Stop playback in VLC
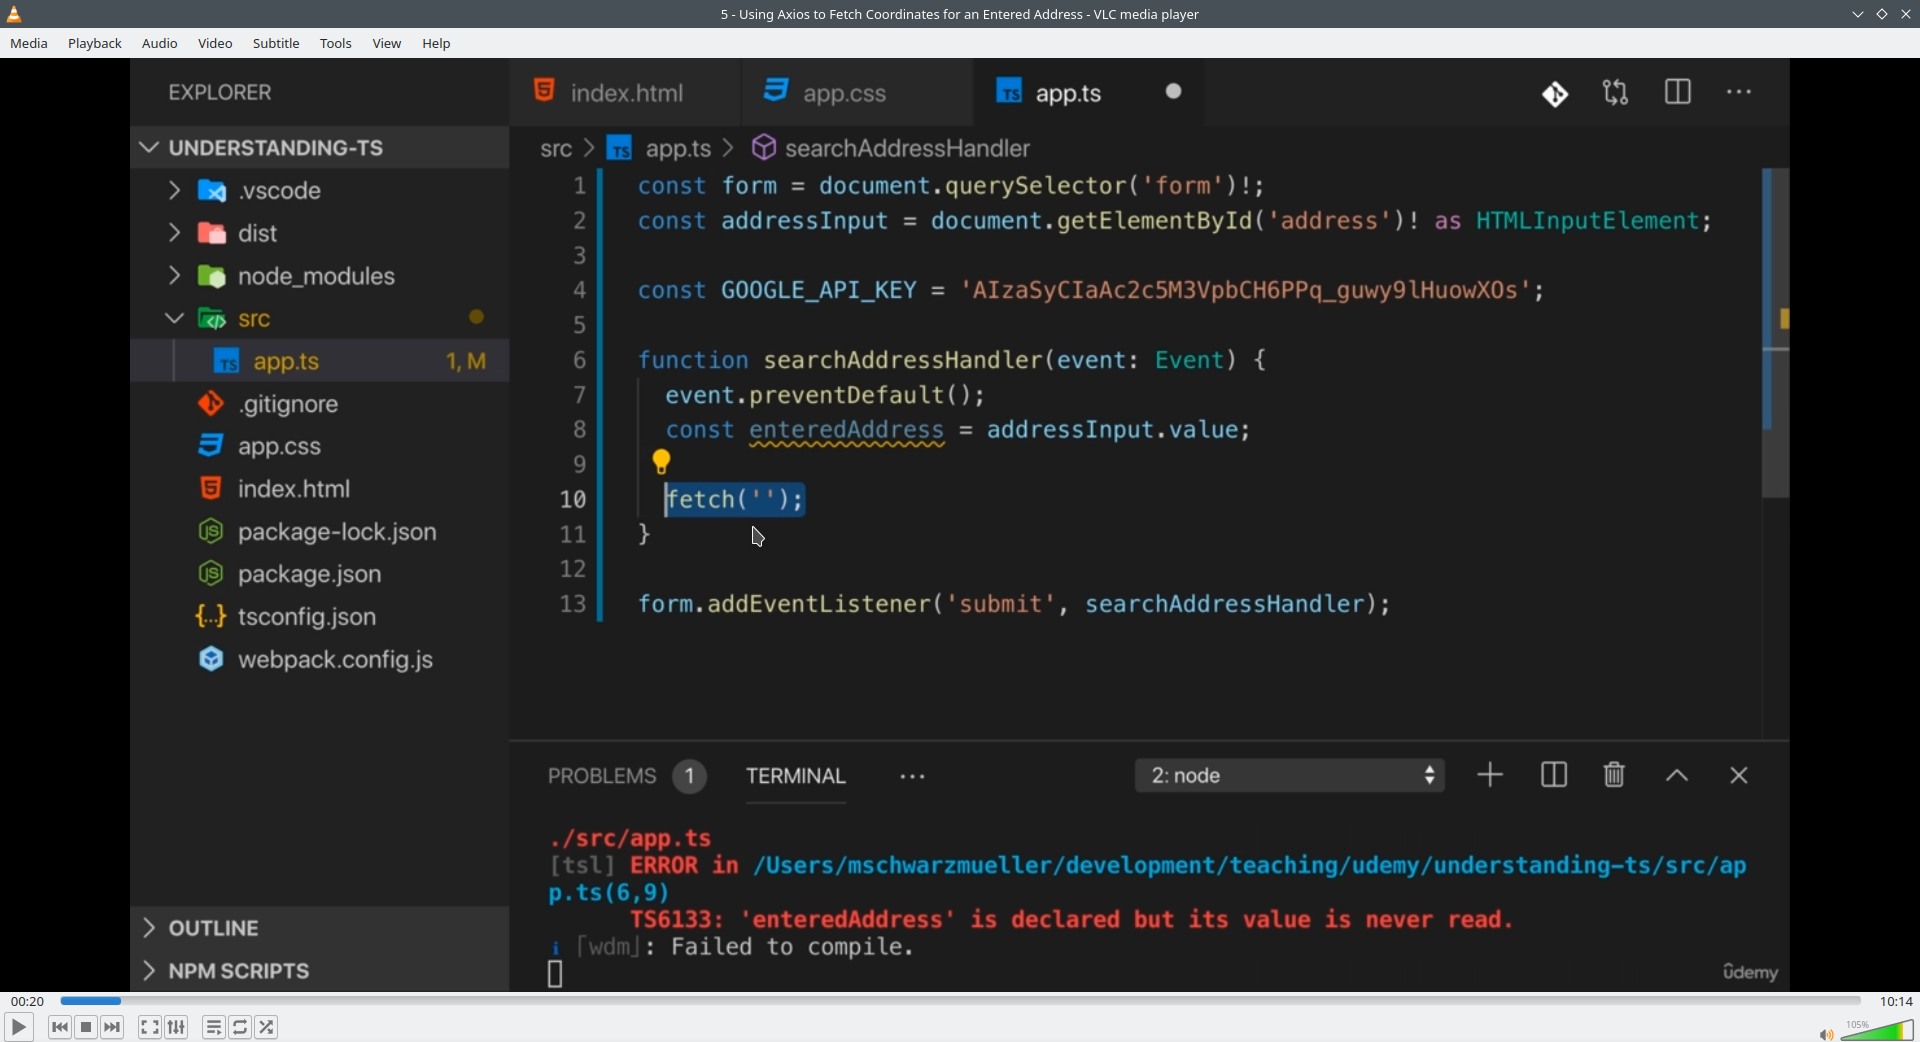Viewport: 1920px width, 1042px height. tap(86, 1027)
